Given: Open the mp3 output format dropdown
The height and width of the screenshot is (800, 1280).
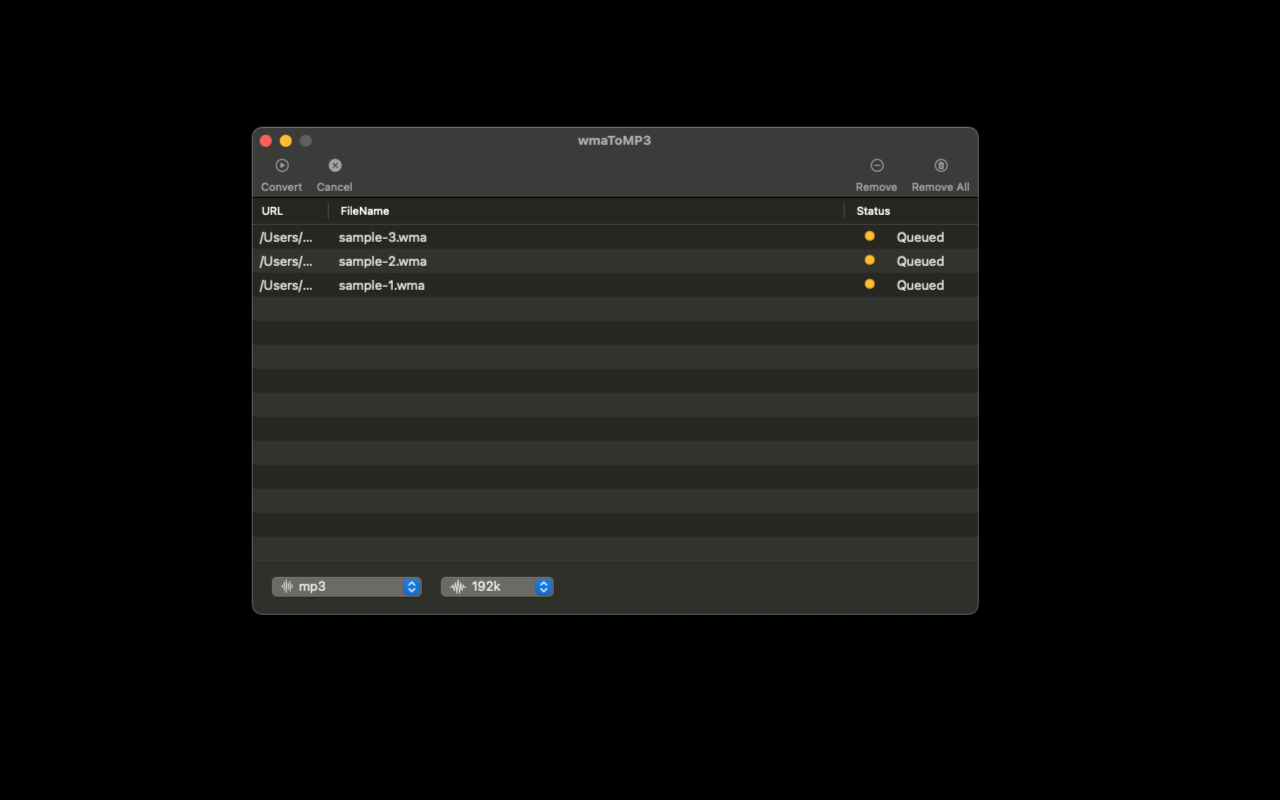Looking at the screenshot, I should tap(346, 586).
